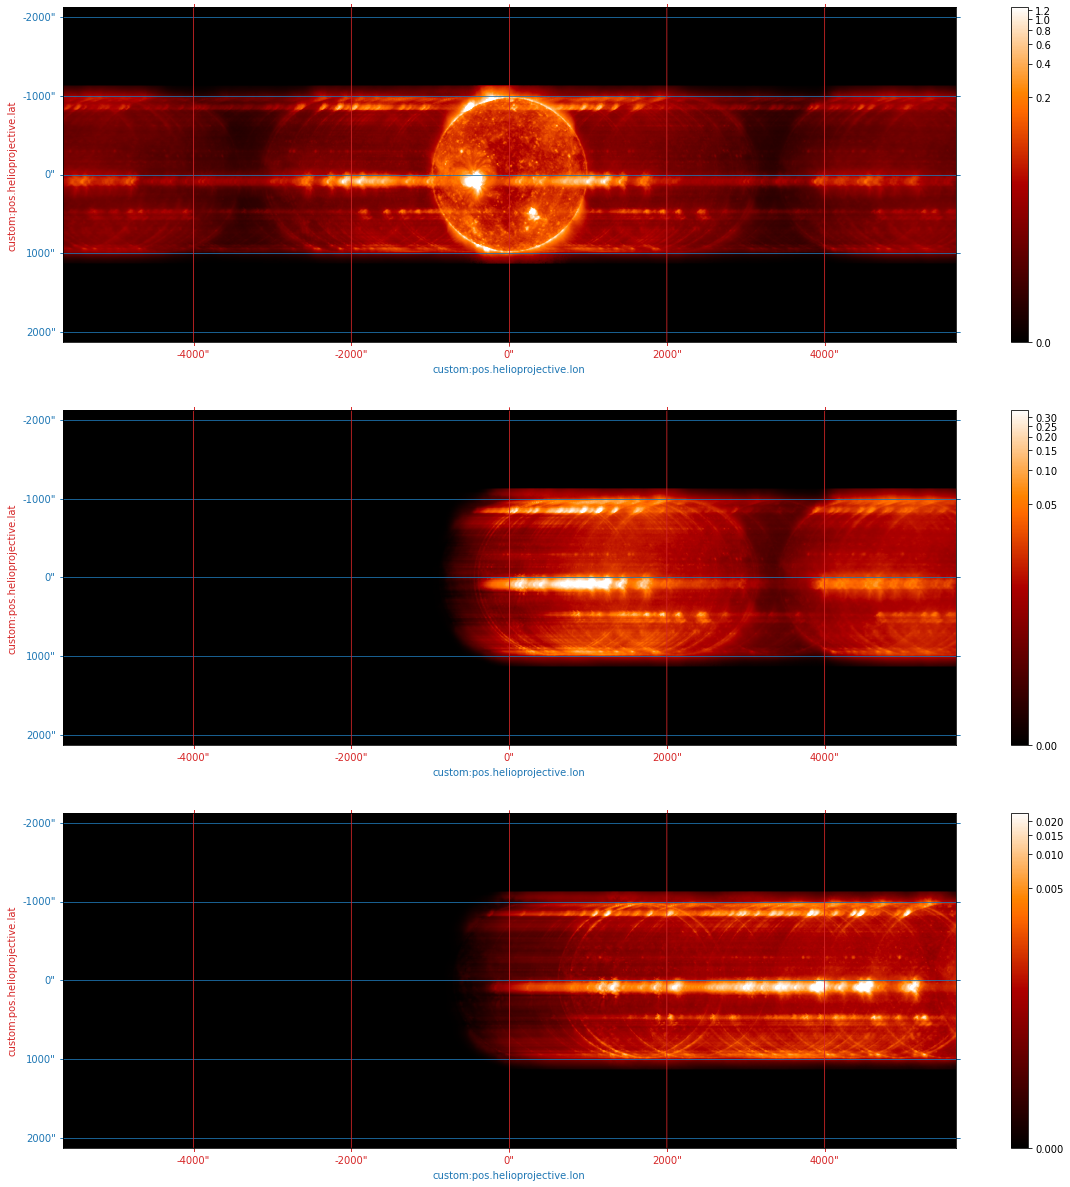The image size is (1070, 1187).
Task: Click the 1.2 tick on the first colorbar
Action: [x=1043, y=11]
